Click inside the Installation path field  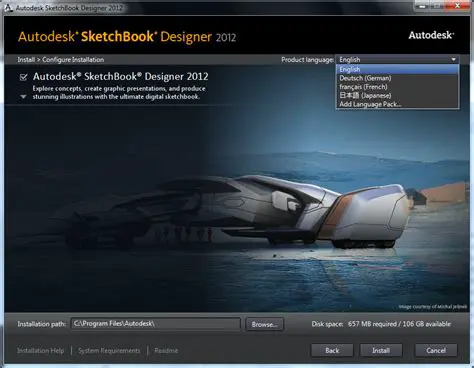tap(155, 324)
